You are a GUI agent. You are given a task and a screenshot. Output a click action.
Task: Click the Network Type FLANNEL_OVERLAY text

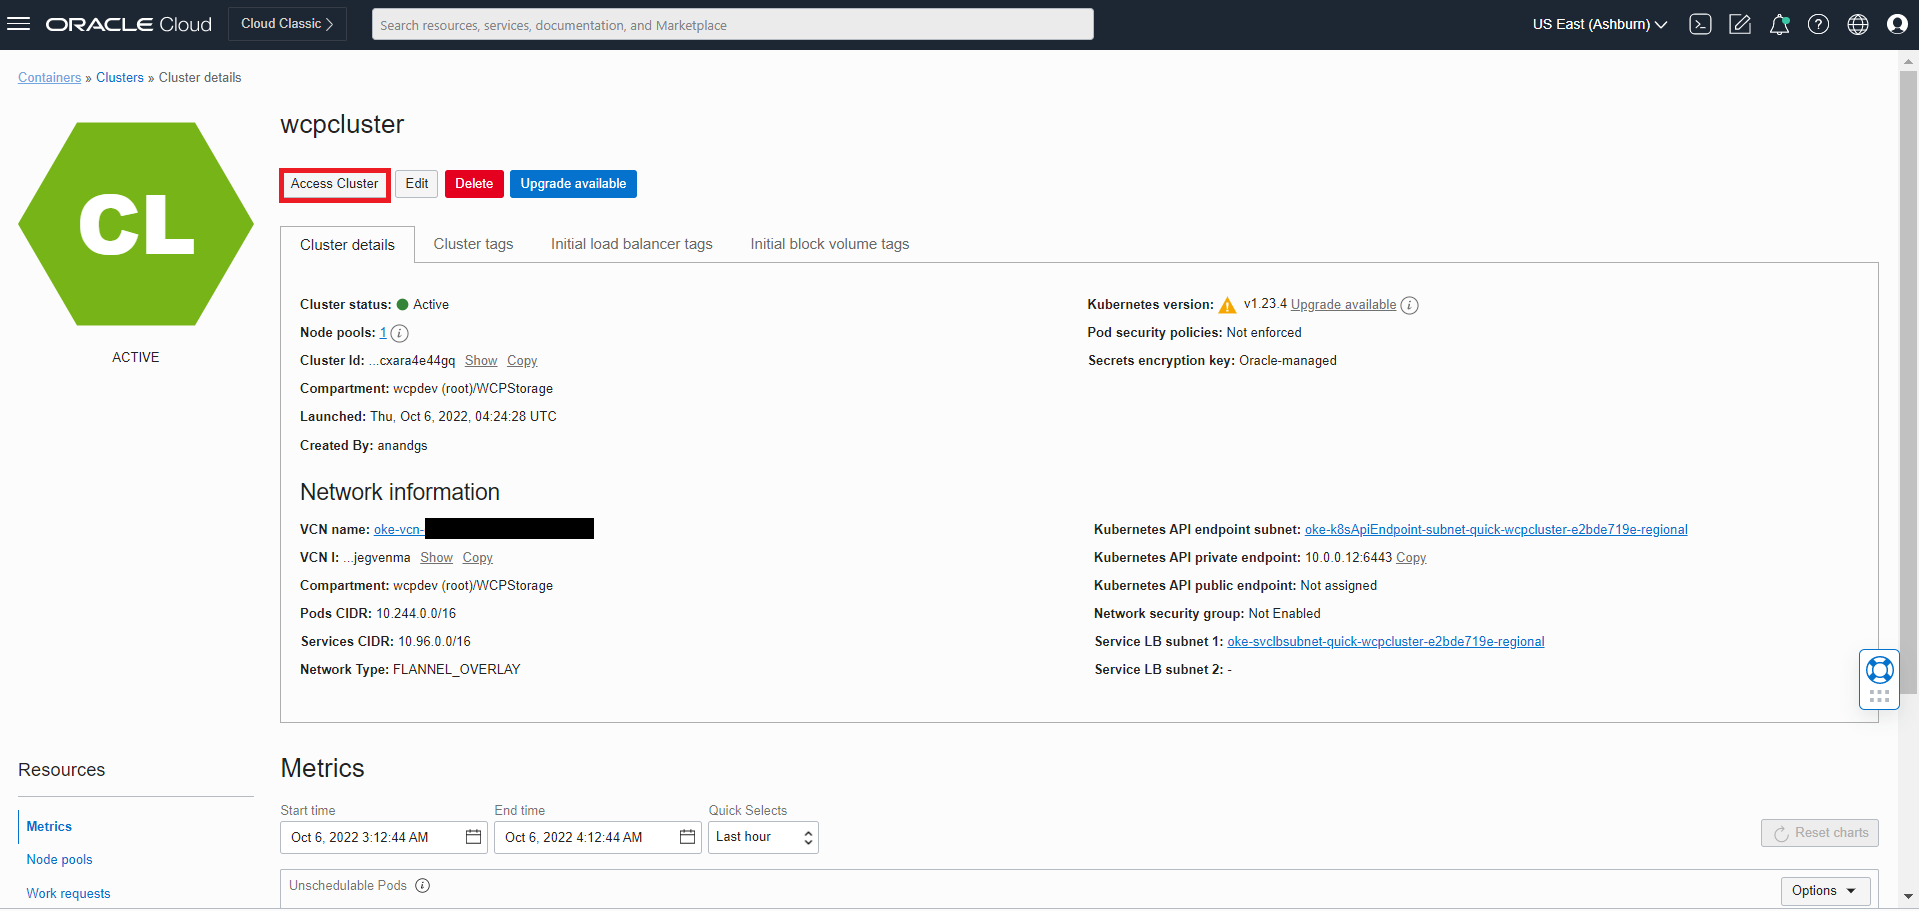(457, 670)
